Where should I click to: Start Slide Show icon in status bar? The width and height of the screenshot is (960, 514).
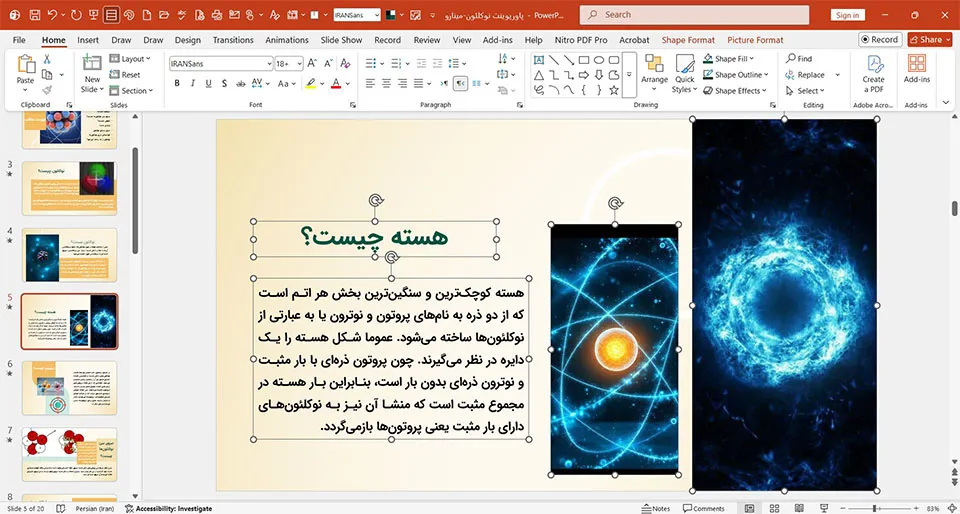click(824, 508)
